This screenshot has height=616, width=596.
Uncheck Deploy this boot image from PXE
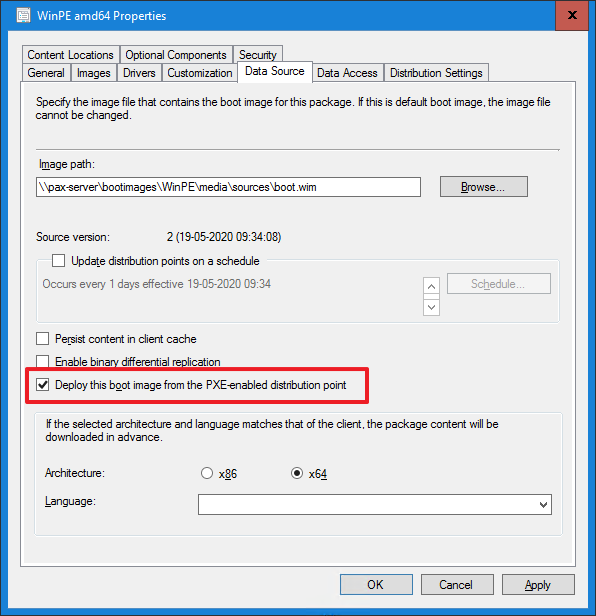point(42,385)
